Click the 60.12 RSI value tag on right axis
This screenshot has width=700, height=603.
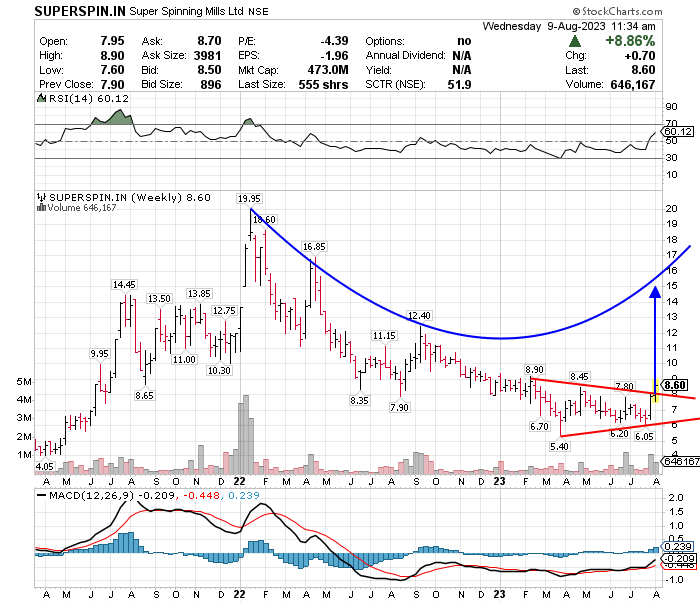pyautogui.click(x=678, y=132)
